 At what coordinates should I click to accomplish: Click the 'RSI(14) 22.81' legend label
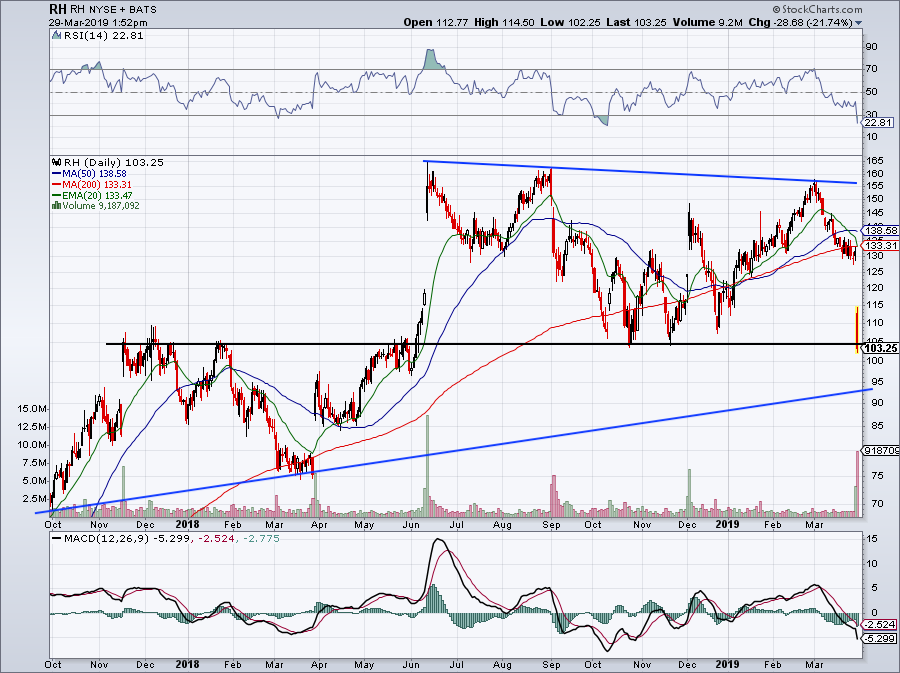coord(103,36)
